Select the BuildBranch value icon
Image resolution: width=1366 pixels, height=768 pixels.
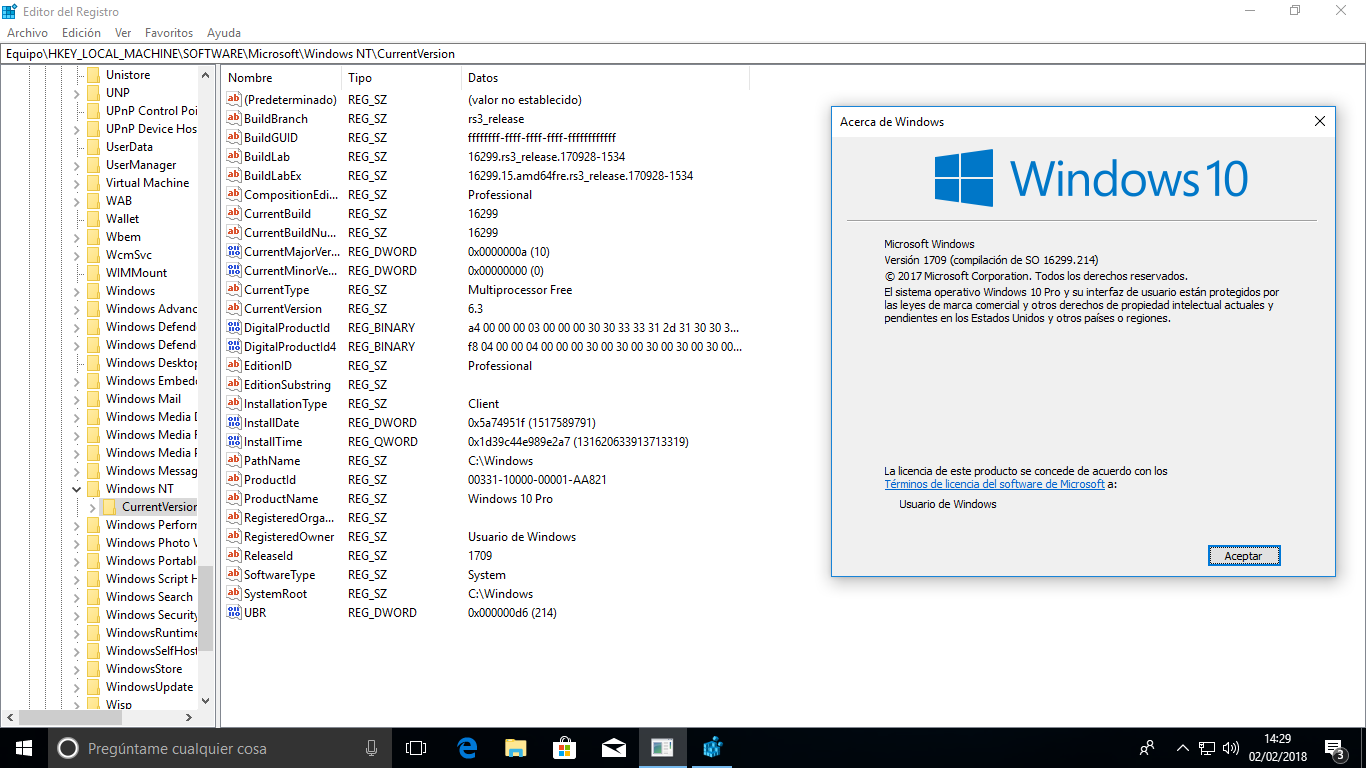[x=234, y=119]
